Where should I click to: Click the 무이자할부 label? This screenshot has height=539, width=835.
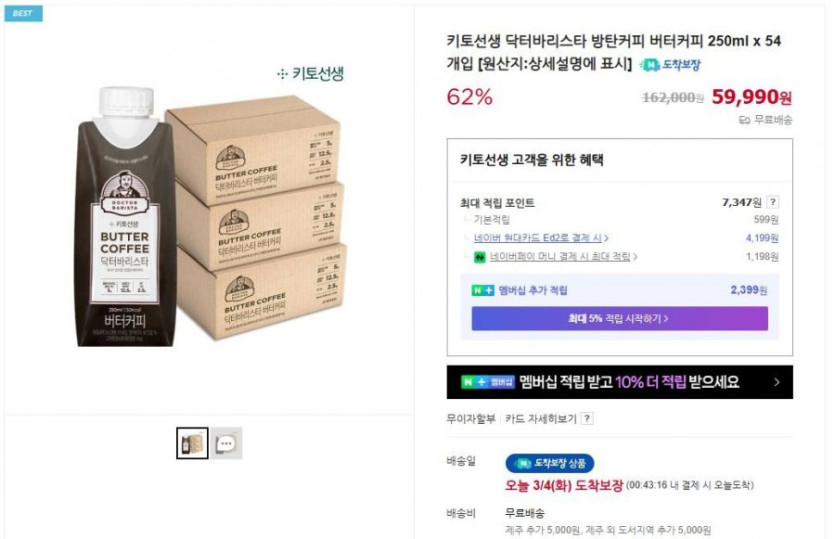[471, 418]
